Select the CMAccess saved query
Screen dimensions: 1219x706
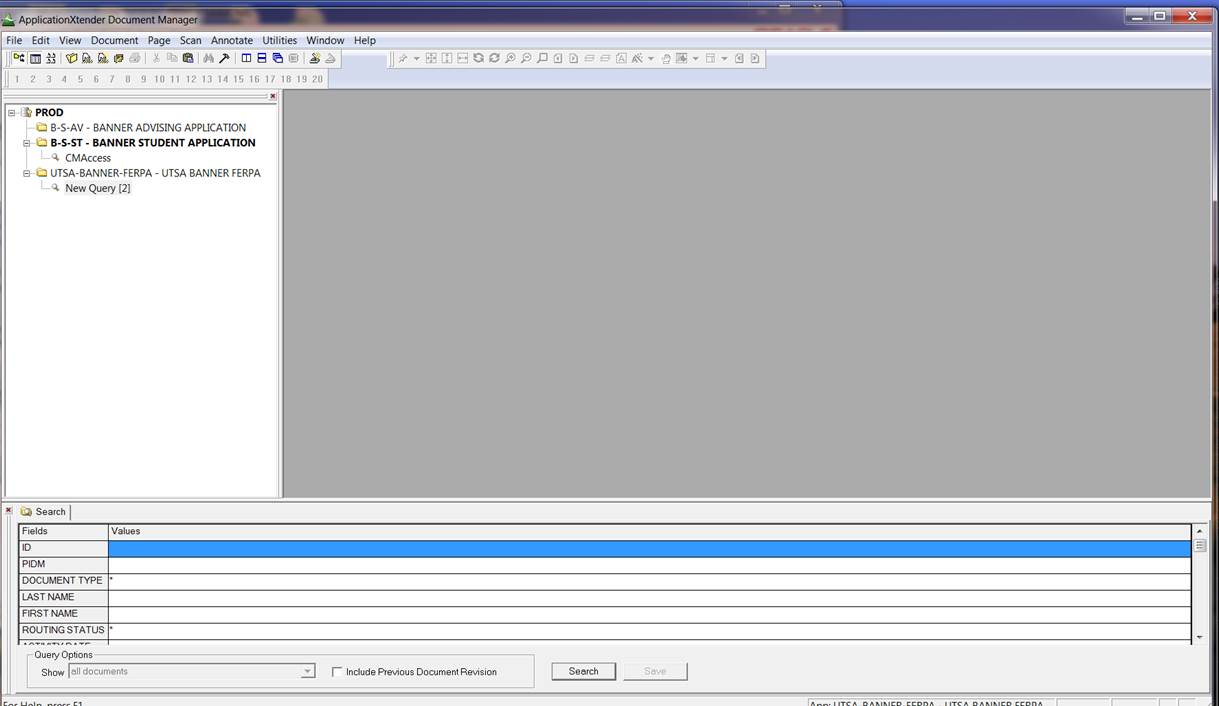click(x=88, y=158)
